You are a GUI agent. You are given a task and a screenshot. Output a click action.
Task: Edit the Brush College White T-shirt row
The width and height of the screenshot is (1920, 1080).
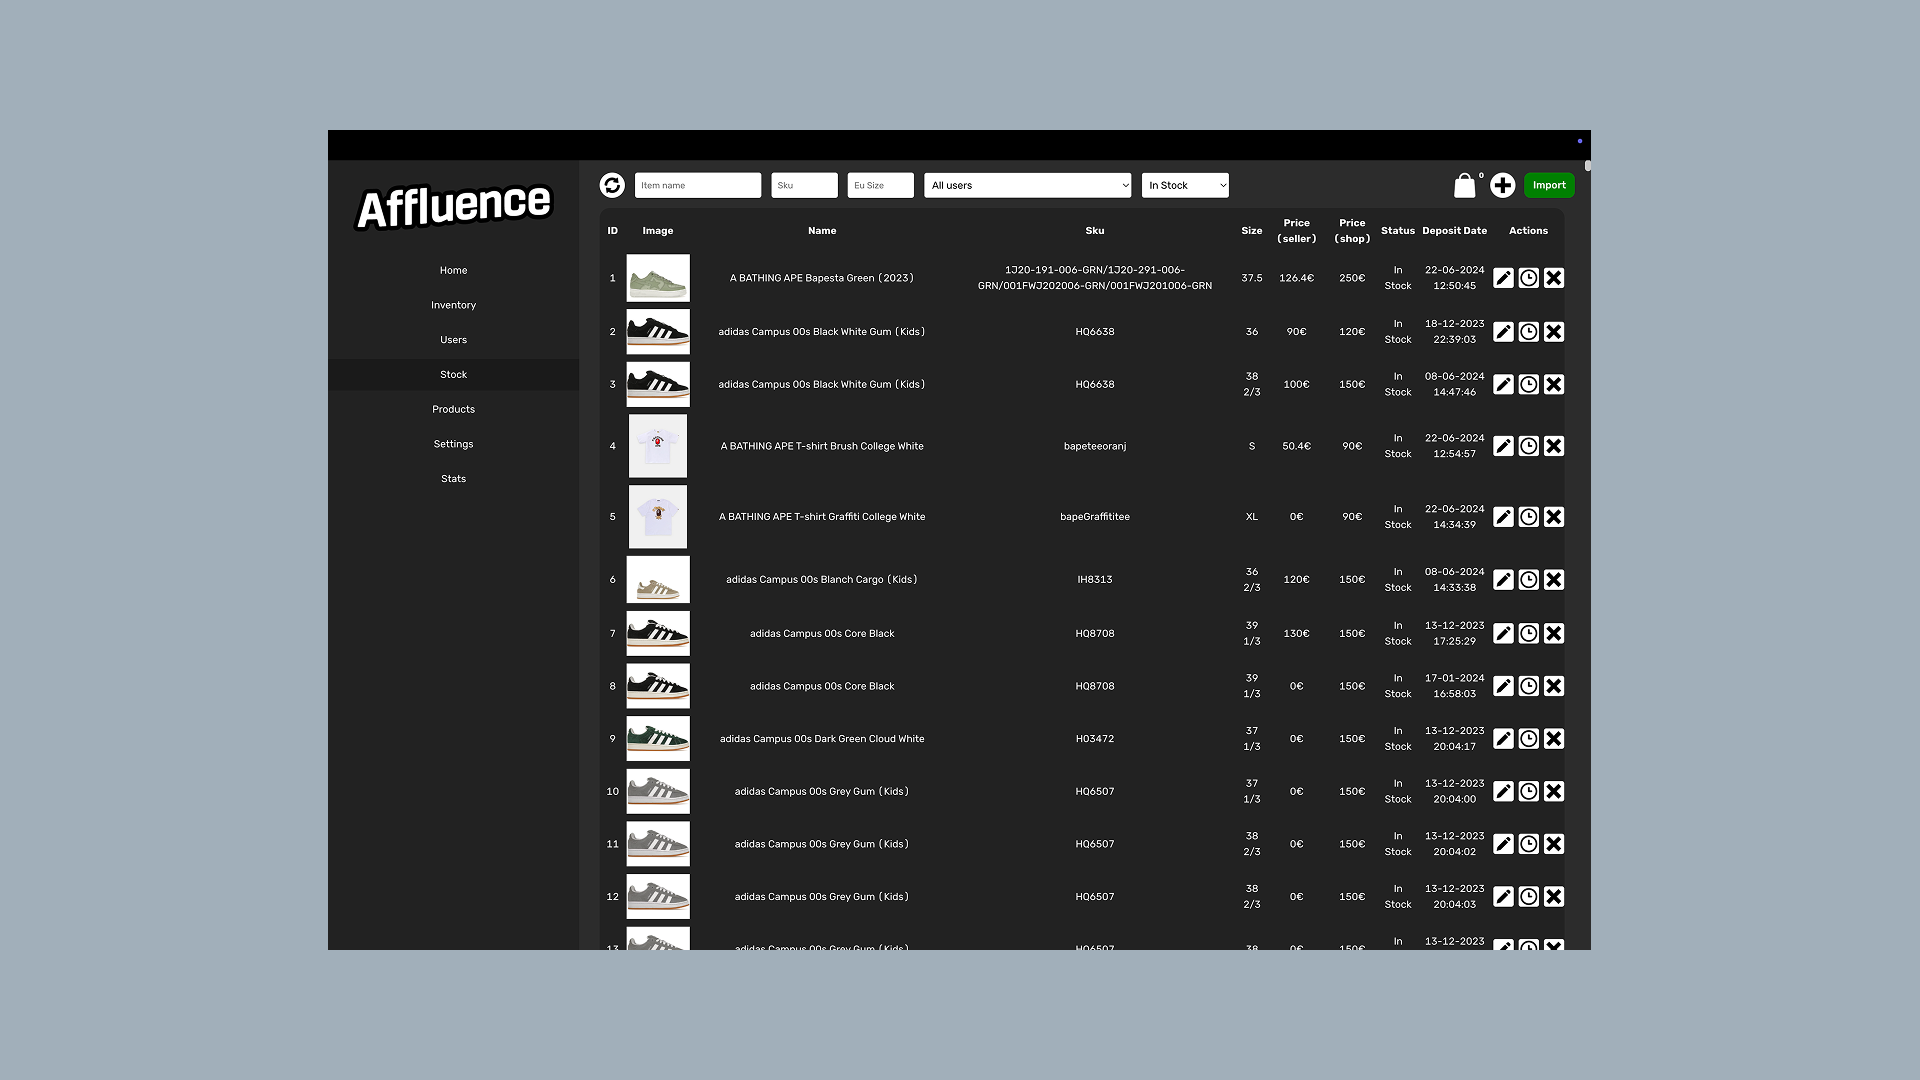click(x=1503, y=446)
